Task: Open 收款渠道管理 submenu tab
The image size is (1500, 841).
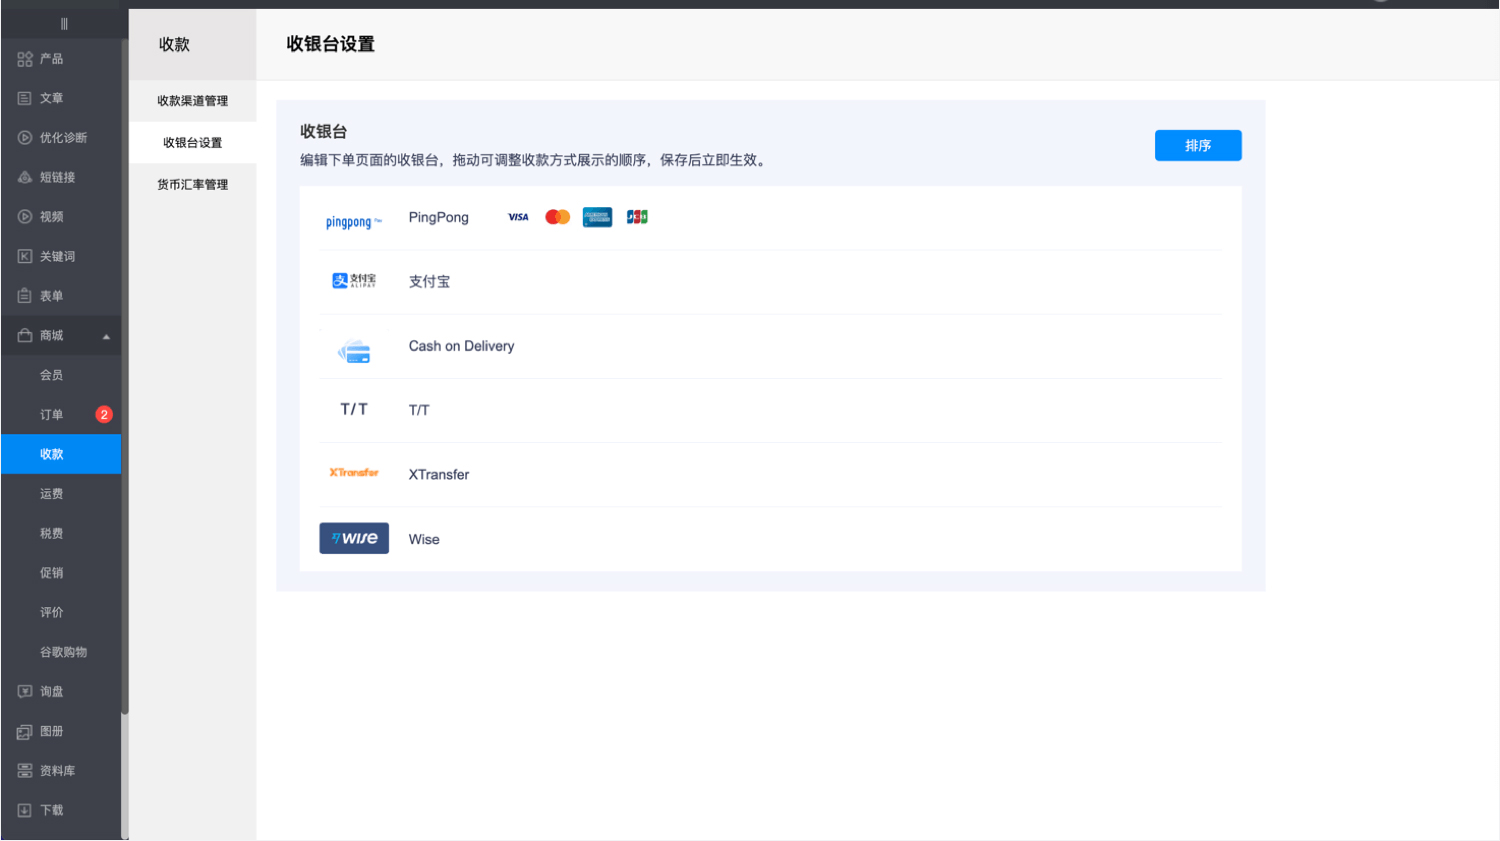Action: click(192, 101)
